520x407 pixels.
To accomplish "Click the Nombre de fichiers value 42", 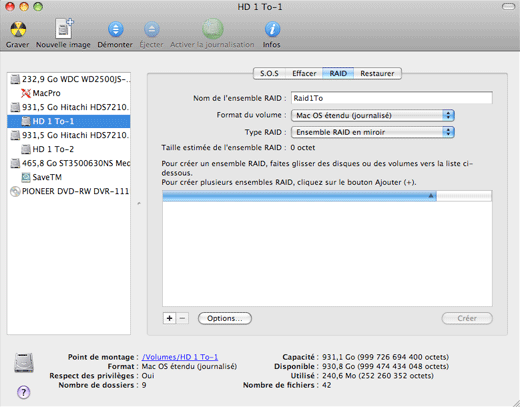I will click(x=327, y=385).
